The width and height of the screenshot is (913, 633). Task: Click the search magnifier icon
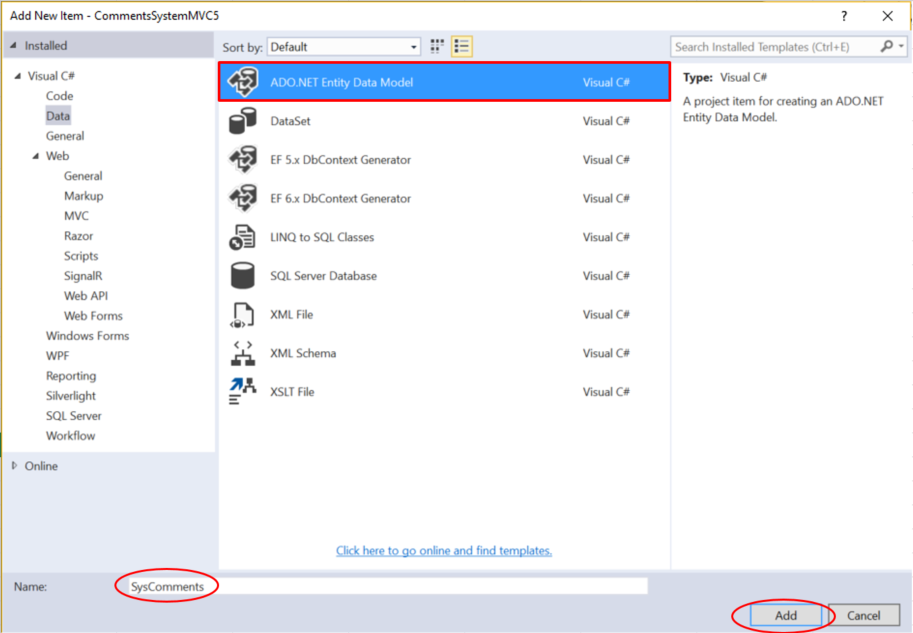pyautogui.click(x=886, y=46)
